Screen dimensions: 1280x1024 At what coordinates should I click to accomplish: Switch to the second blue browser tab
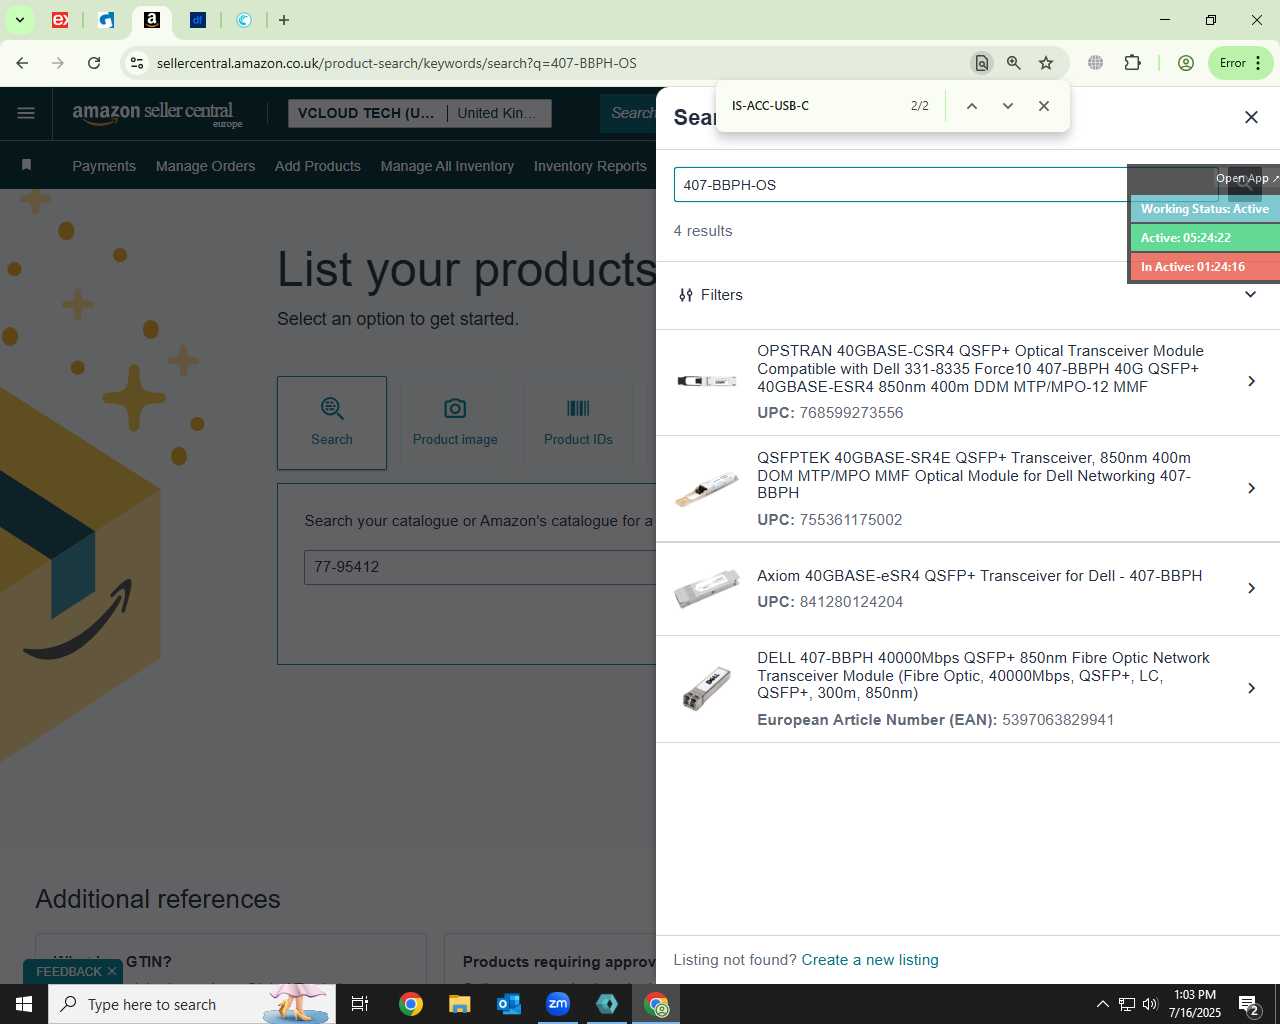click(107, 20)
